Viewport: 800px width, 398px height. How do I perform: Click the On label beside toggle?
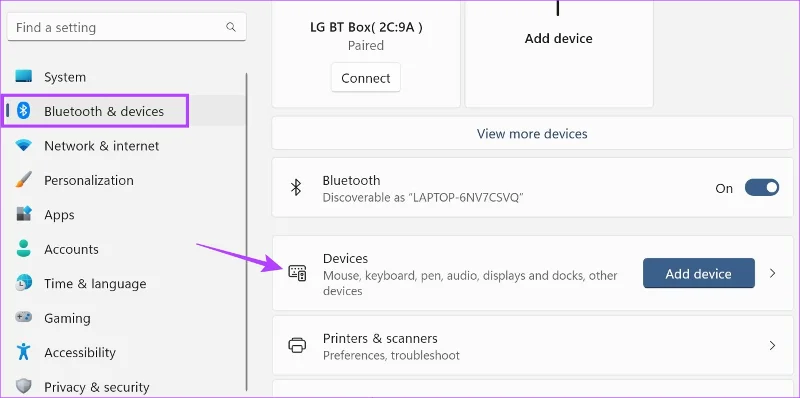tap(724, 188)
